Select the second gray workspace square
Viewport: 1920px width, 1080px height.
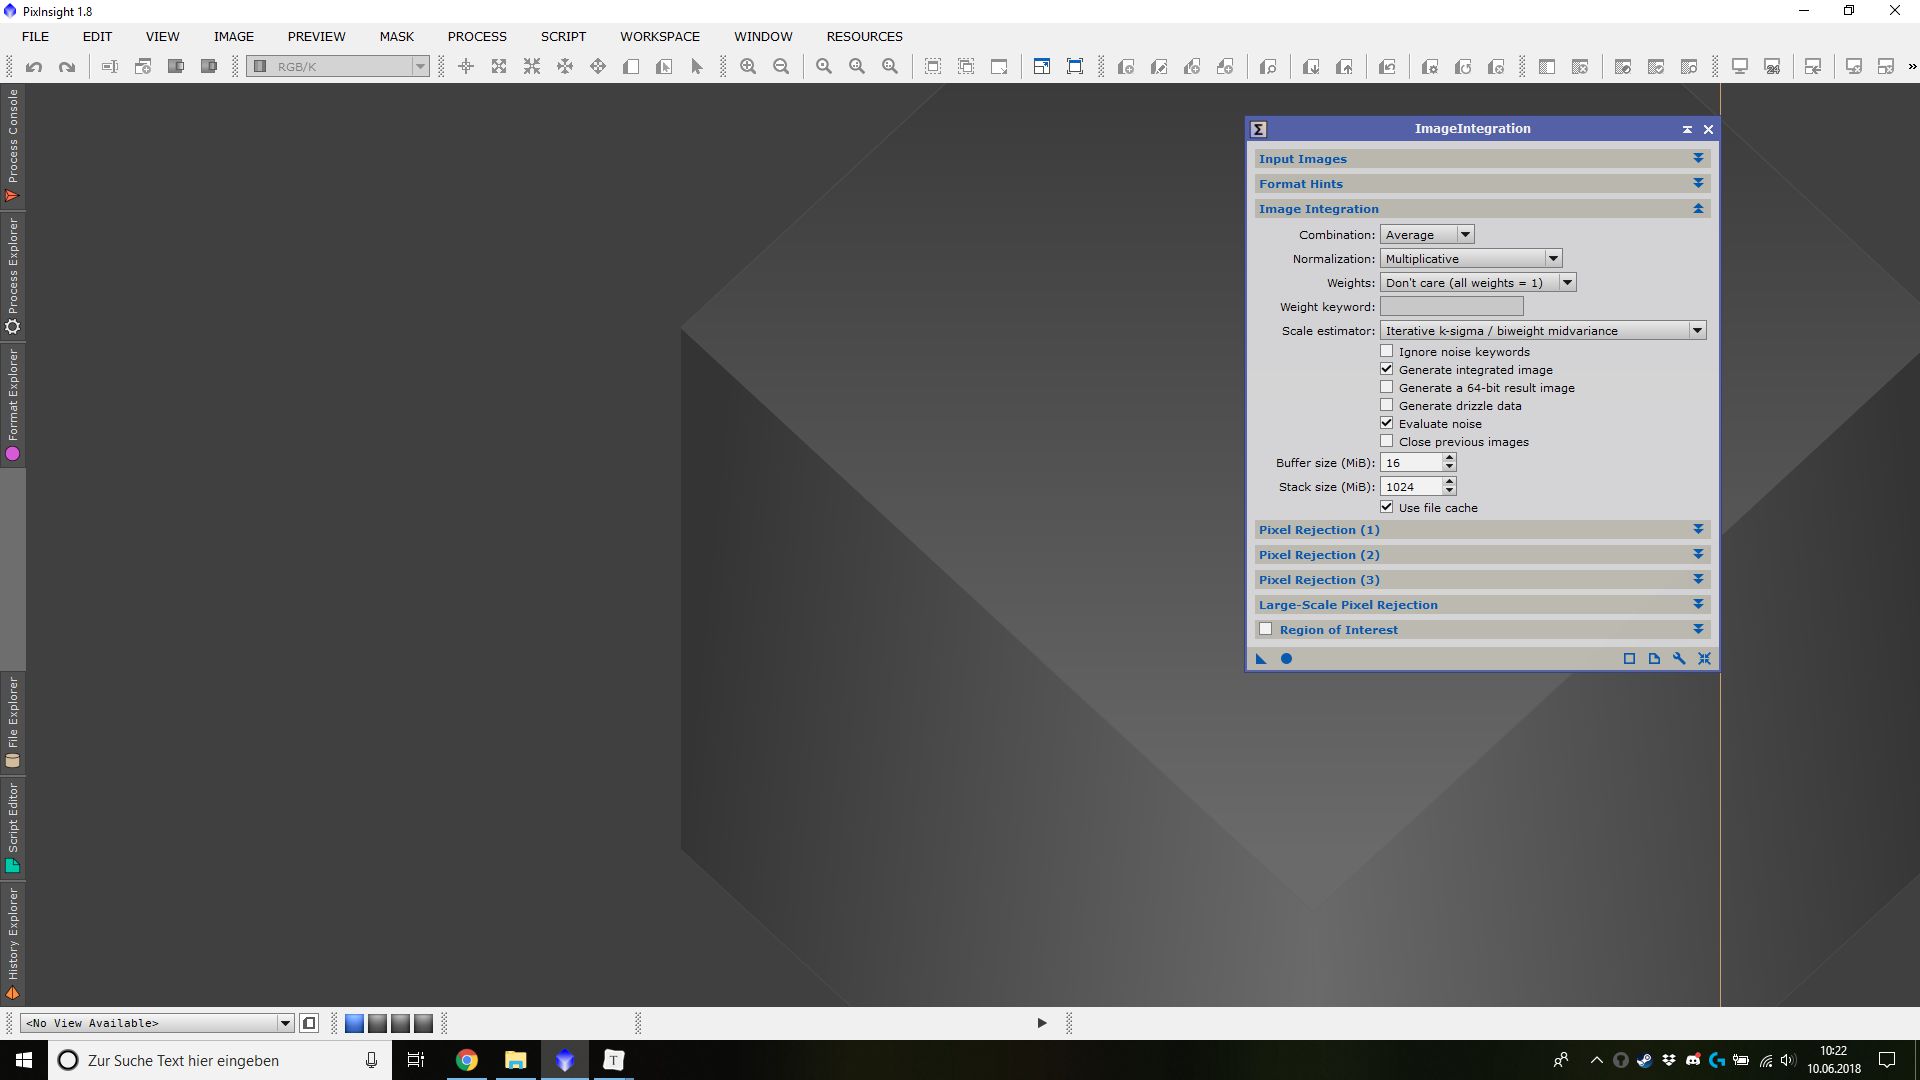tap(377, 1023)
